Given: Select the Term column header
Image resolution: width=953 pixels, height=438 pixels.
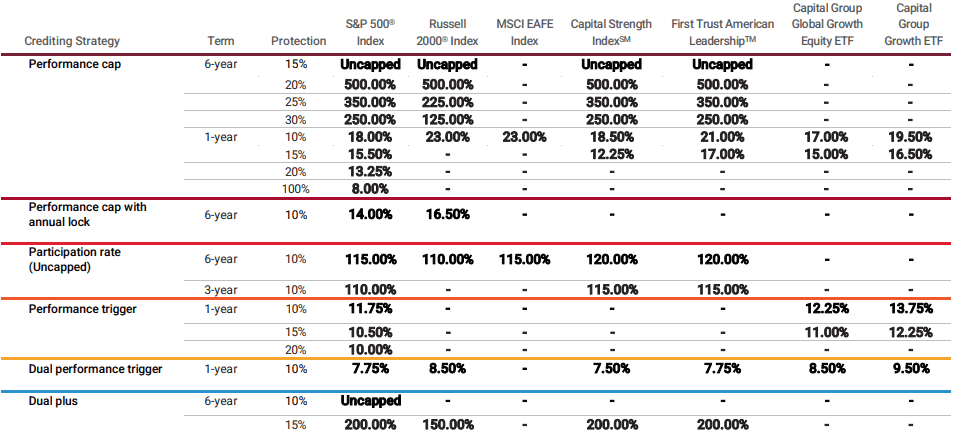Looking at the screenshot, I should (220, 41).
